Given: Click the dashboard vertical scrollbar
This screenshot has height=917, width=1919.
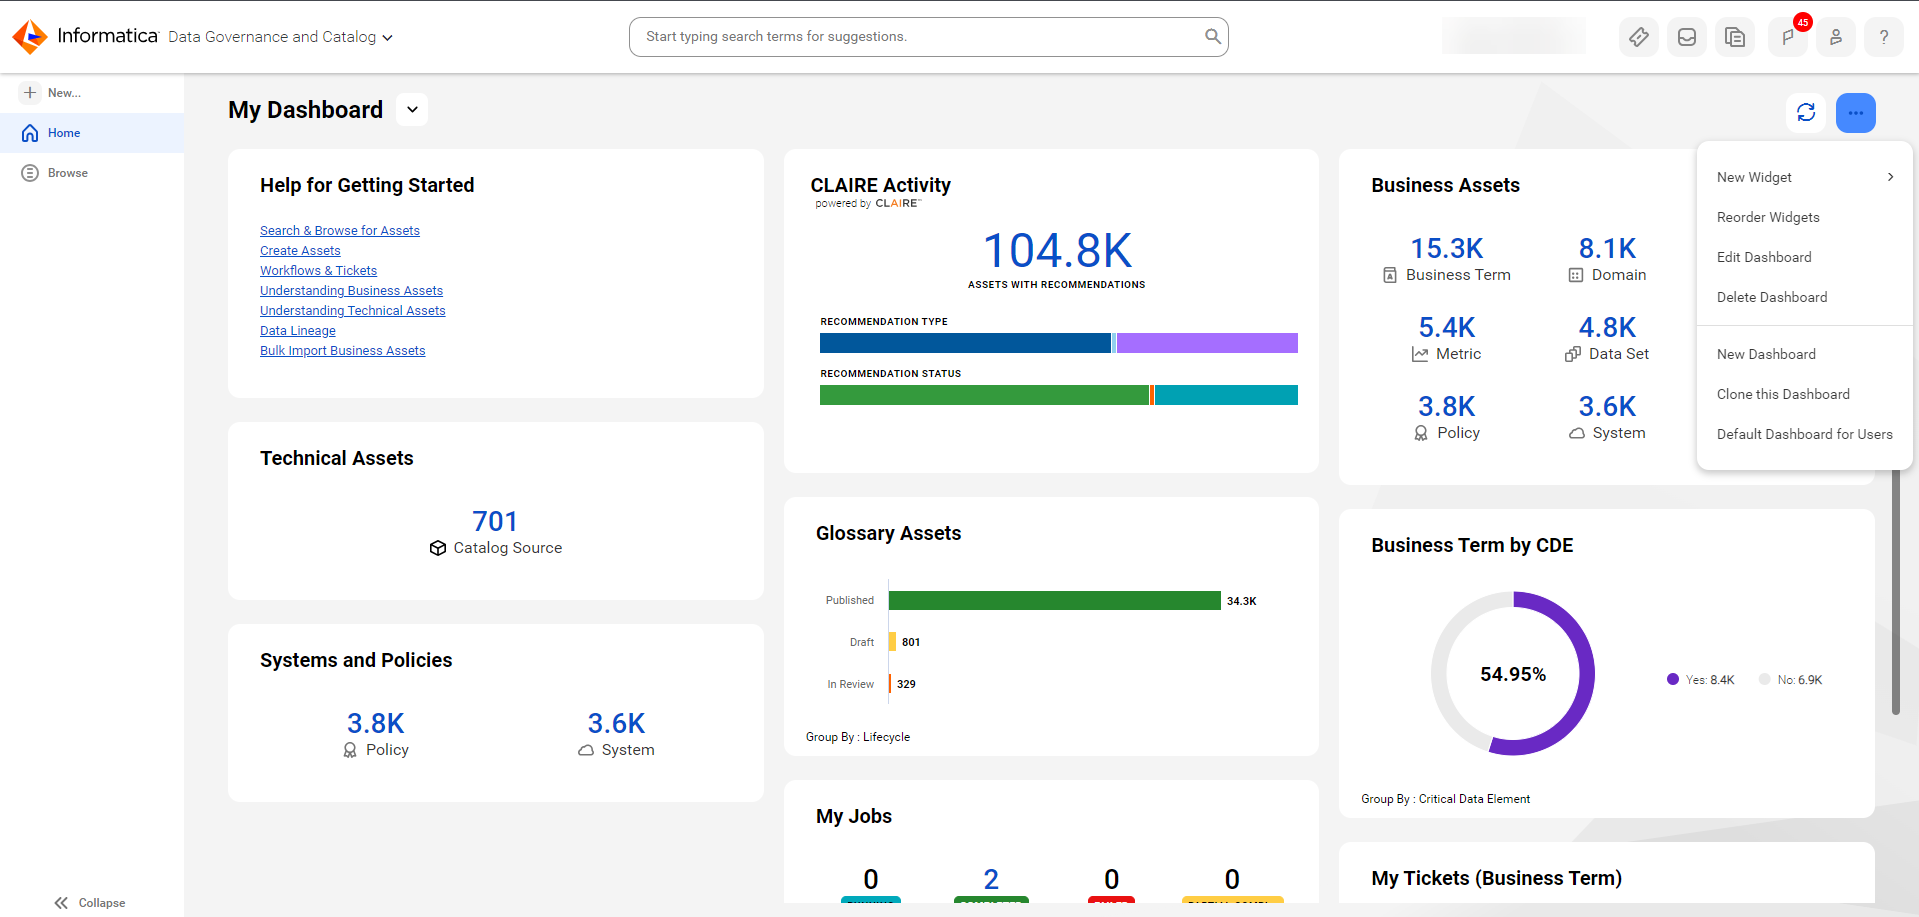Looking at the screenshot, I should (1895, 593).
